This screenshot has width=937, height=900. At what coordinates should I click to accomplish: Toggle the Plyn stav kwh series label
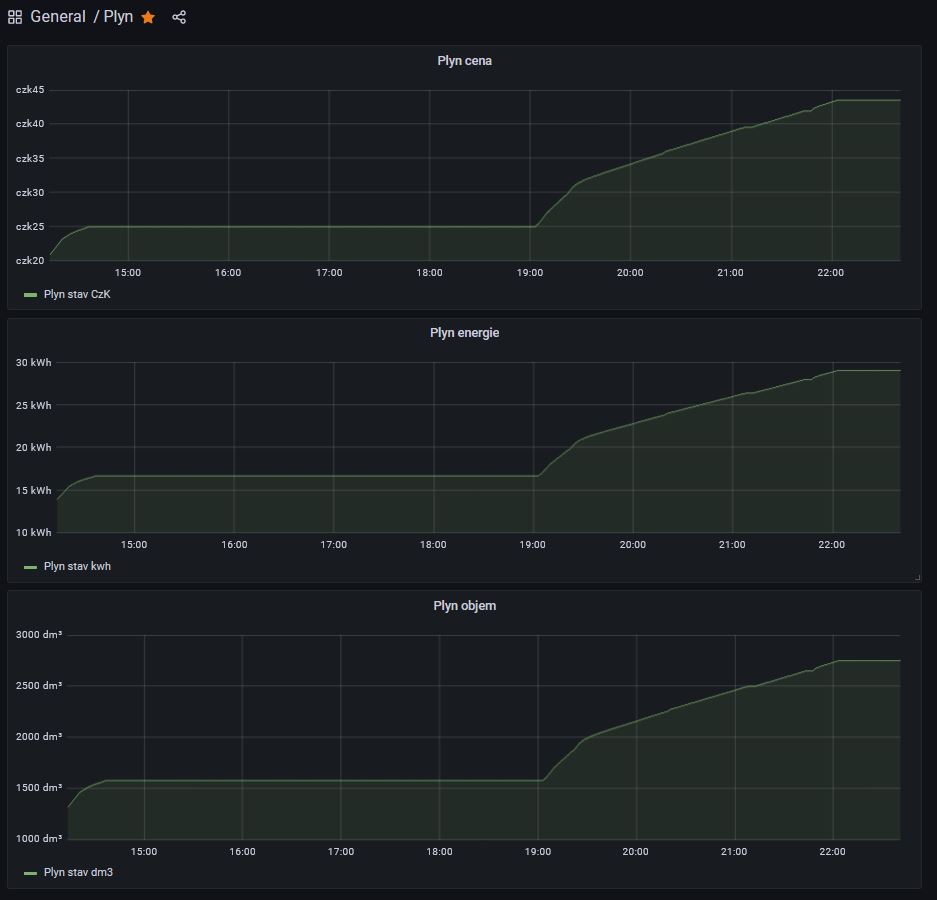pos(77,567)
